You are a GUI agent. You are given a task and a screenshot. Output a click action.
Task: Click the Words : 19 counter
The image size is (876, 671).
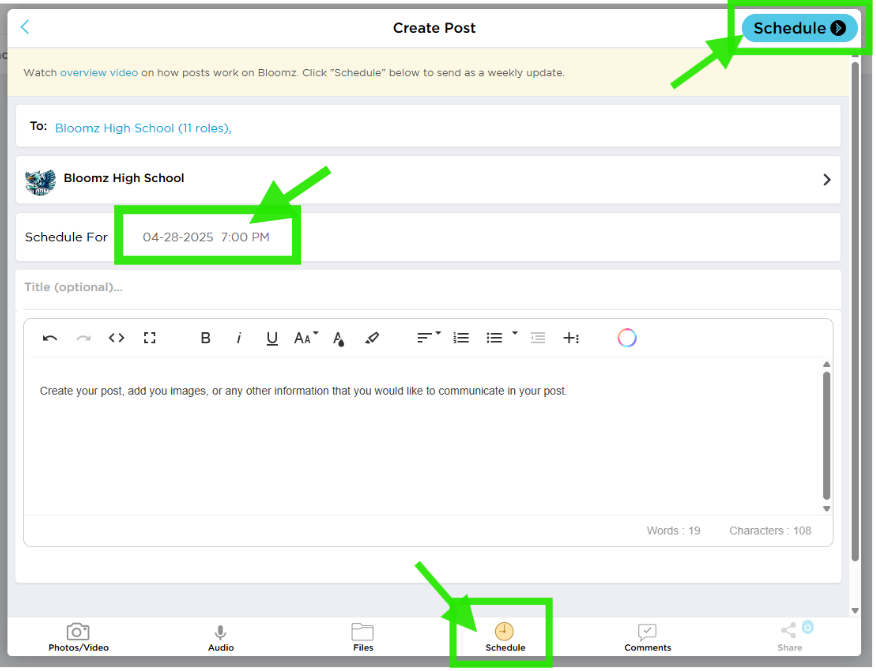(x=673, y=531)
